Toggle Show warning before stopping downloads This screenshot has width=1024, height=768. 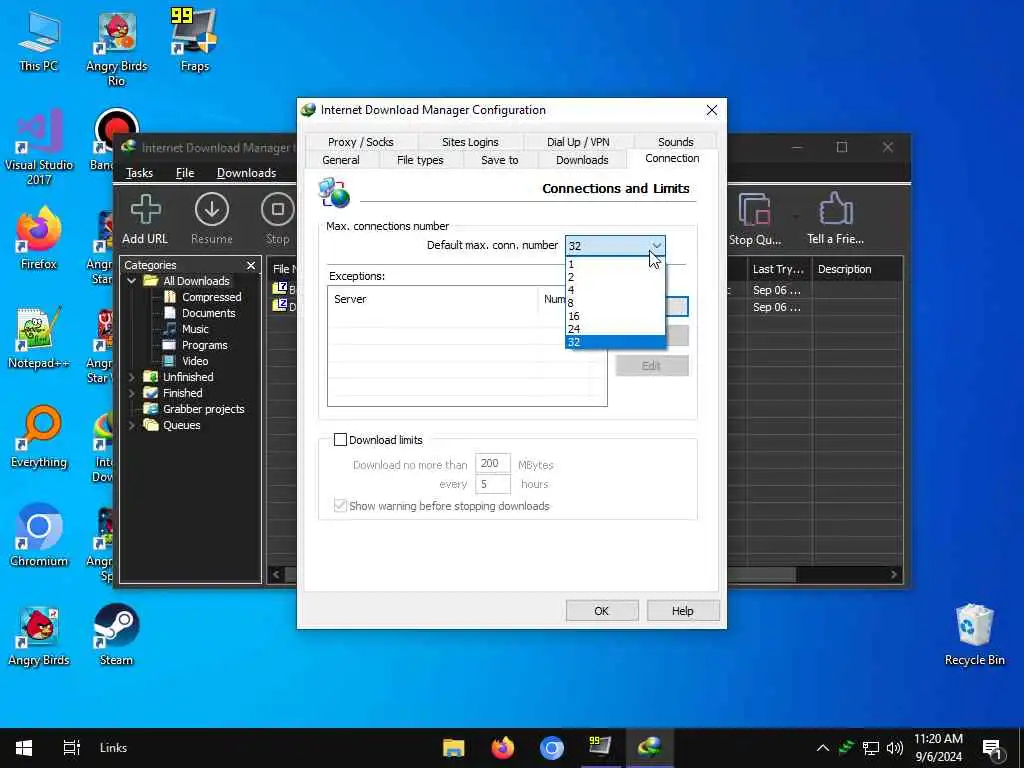pyautogui.click(x=340, y=505)
